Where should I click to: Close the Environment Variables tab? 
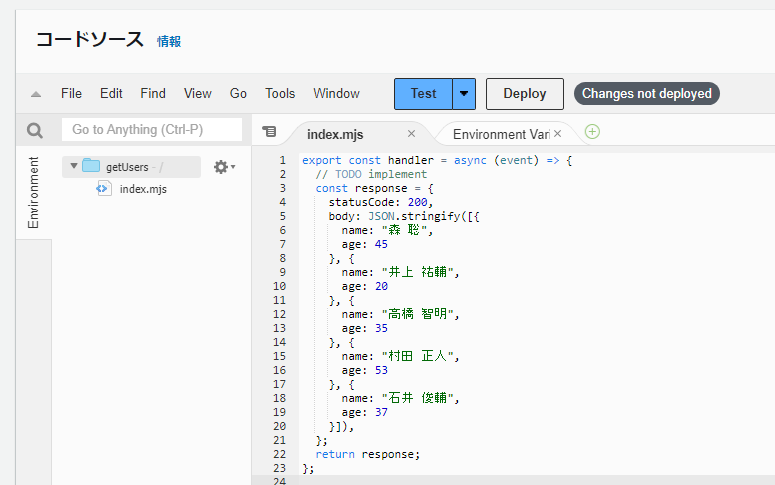pyautogui.click(x=558, y=133)
